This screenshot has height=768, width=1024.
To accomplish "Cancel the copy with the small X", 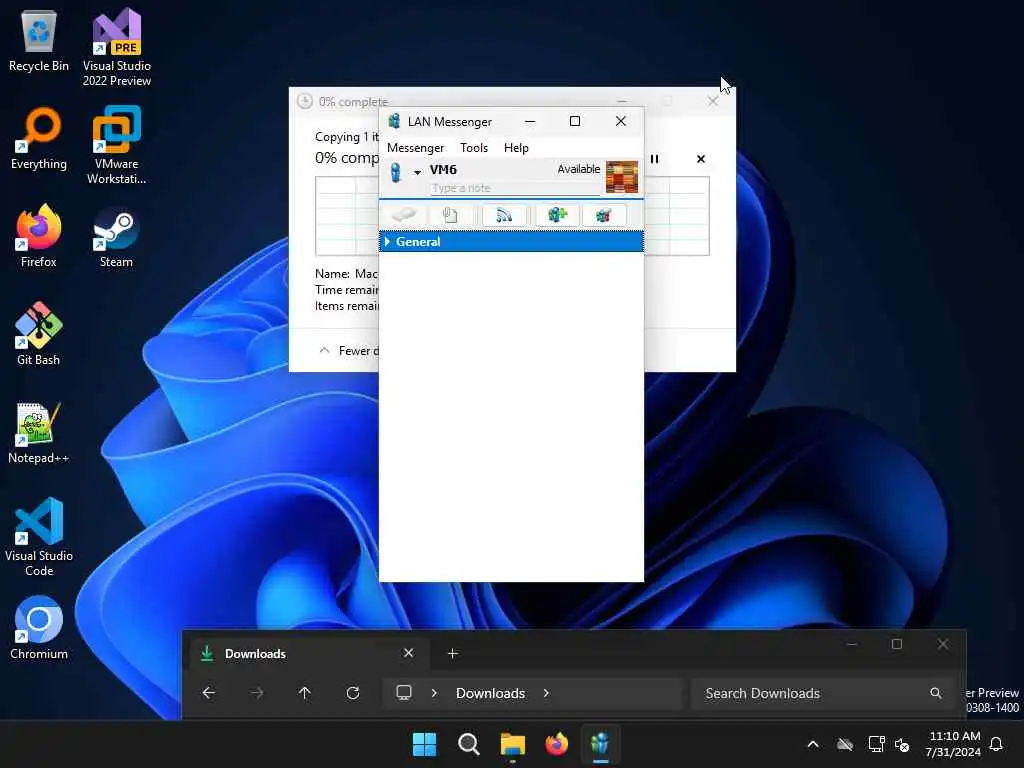I will [x=701, y=159].
